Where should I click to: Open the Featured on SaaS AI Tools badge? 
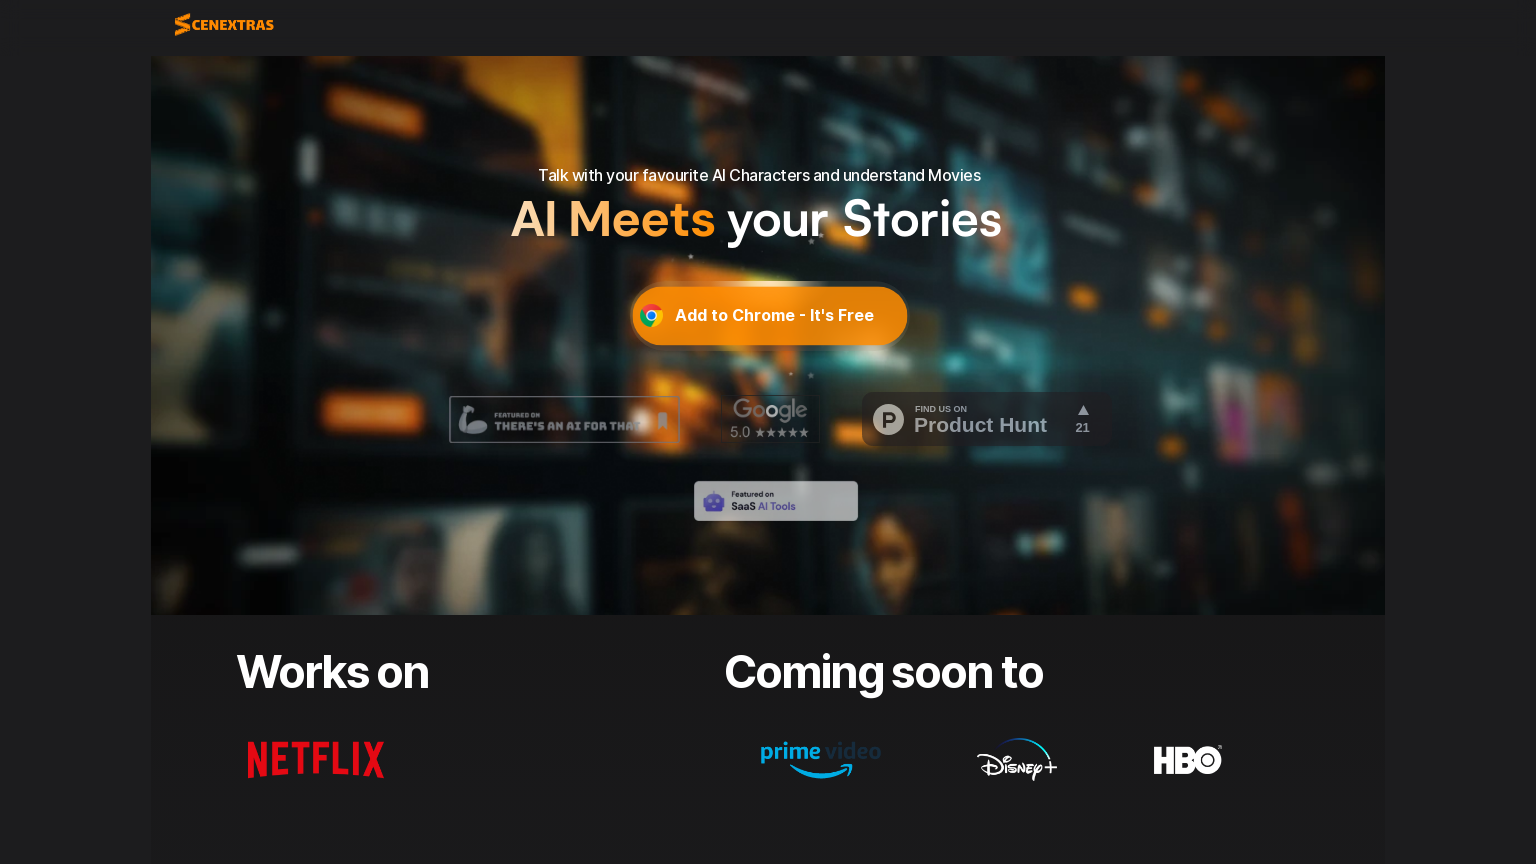[776, 501]
